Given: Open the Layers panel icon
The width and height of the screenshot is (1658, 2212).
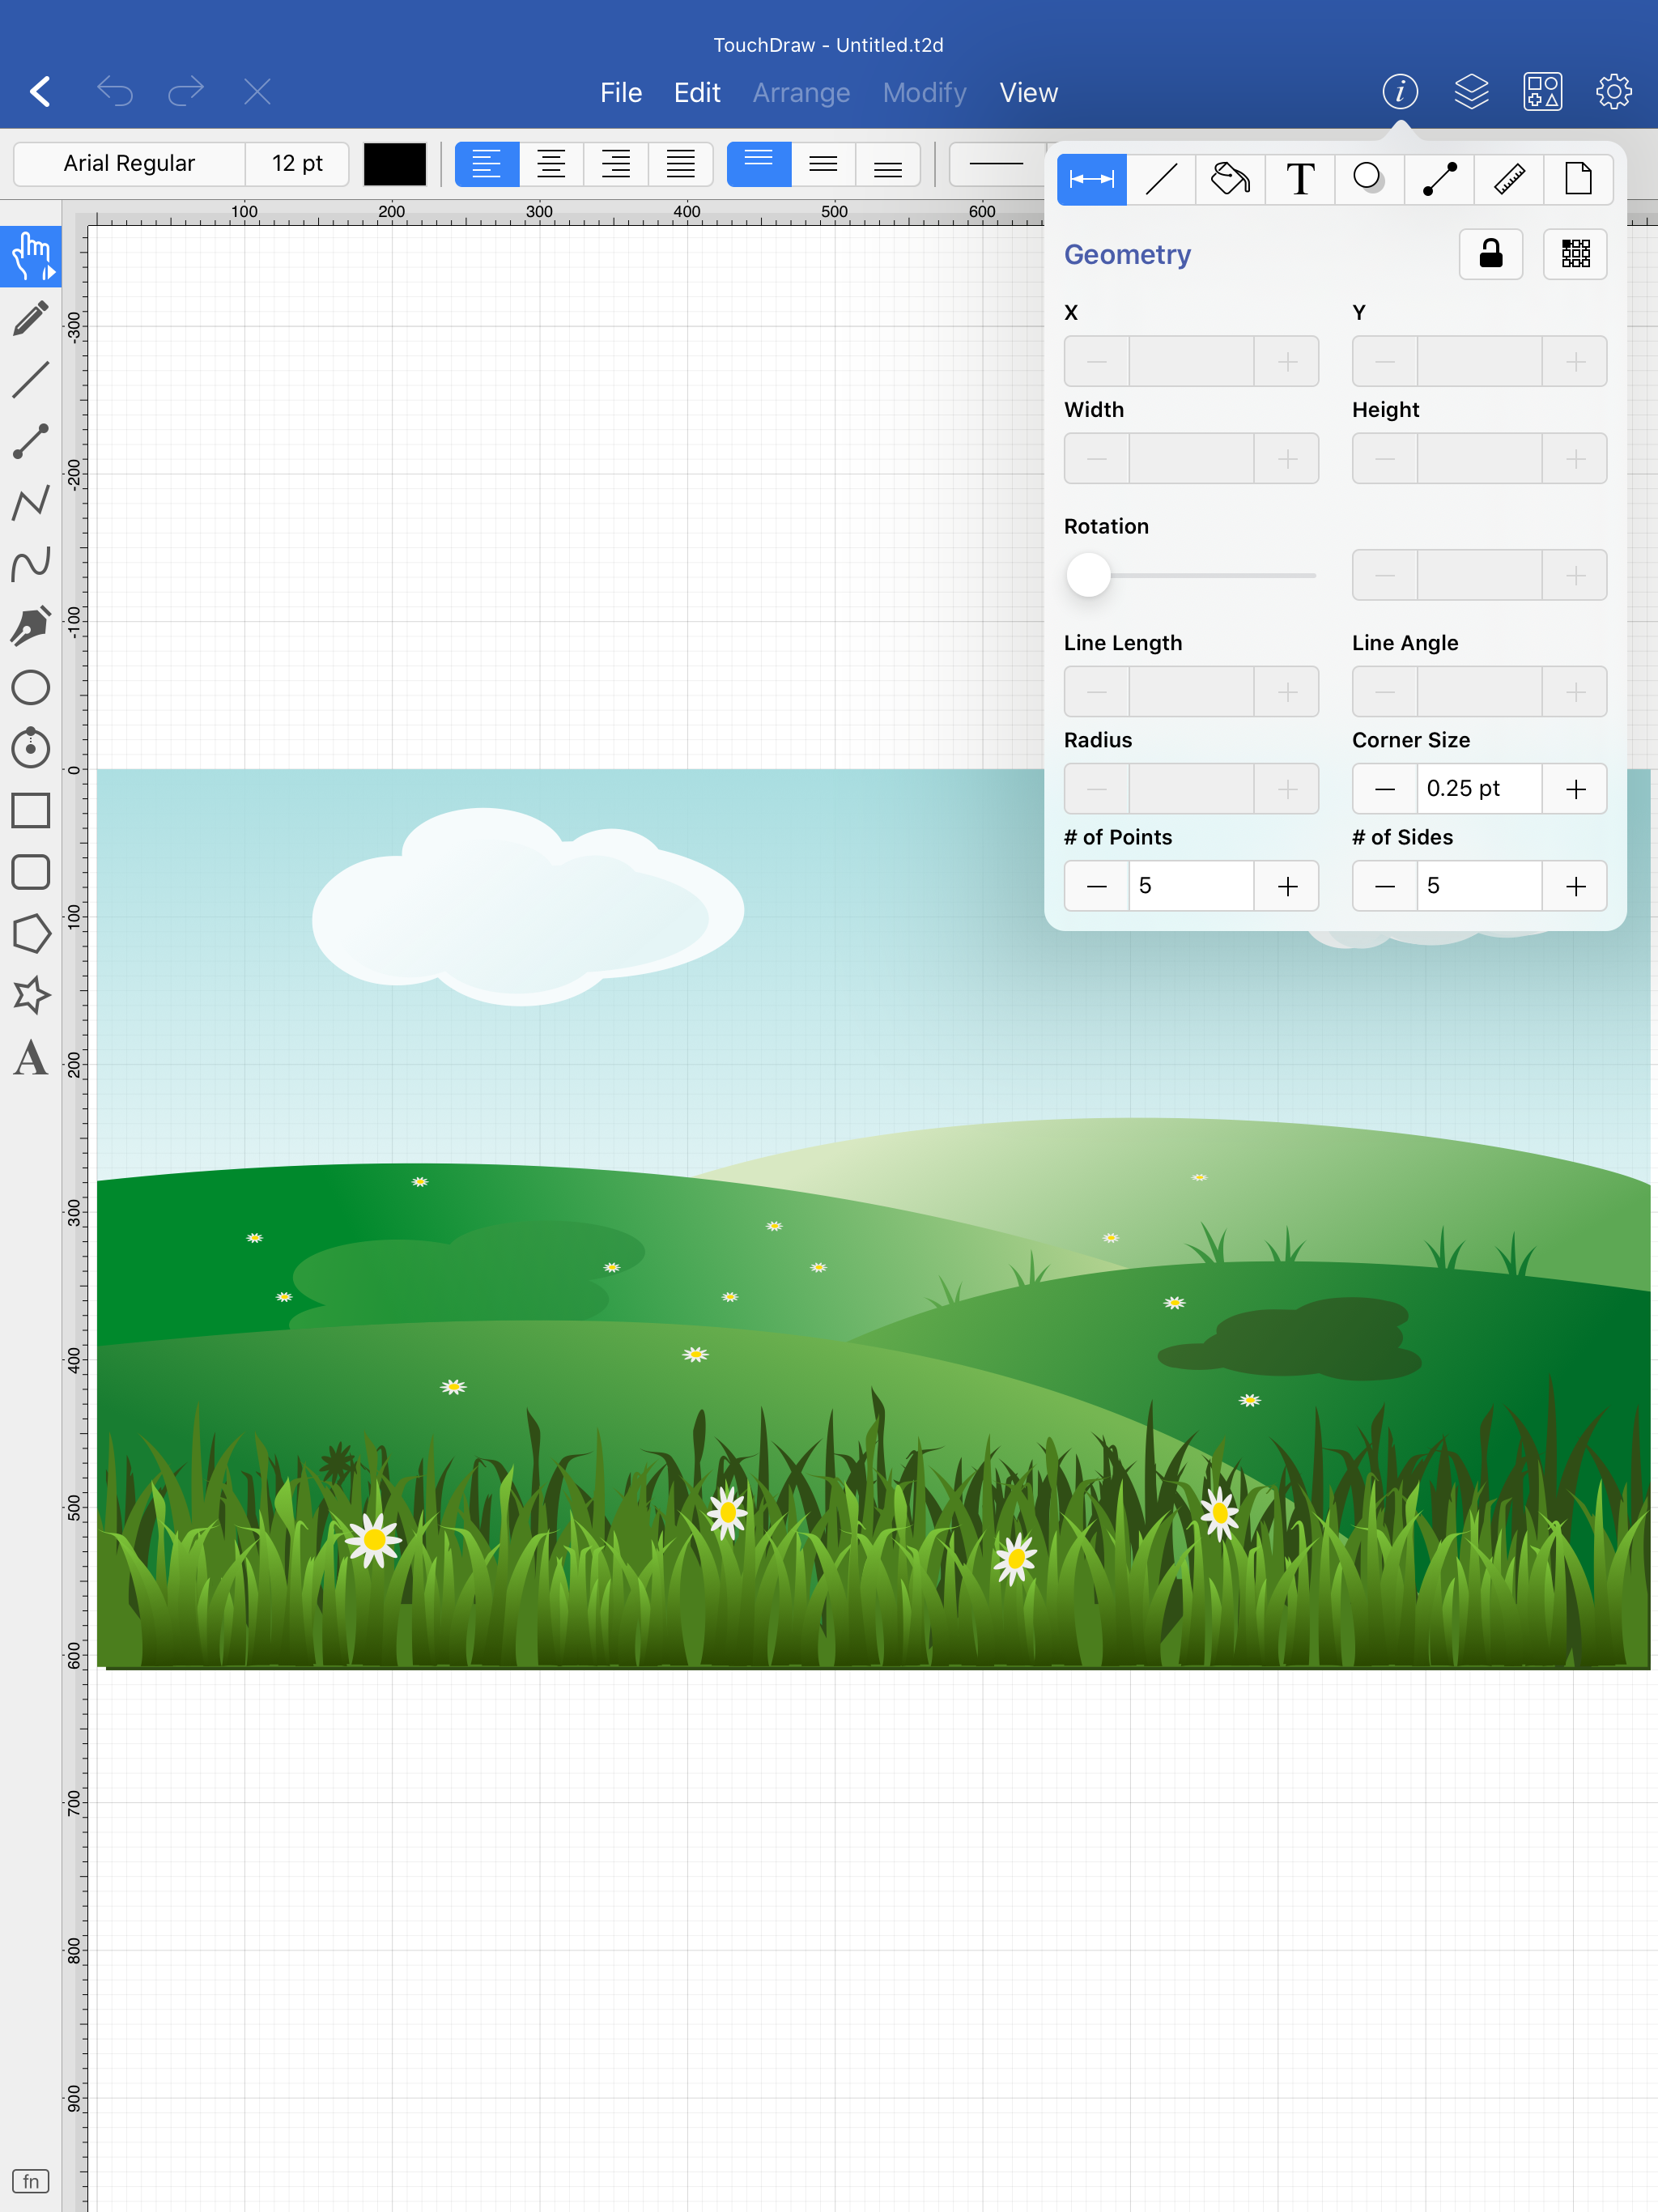Looking at the screenshot, I should click(1471, 92).
